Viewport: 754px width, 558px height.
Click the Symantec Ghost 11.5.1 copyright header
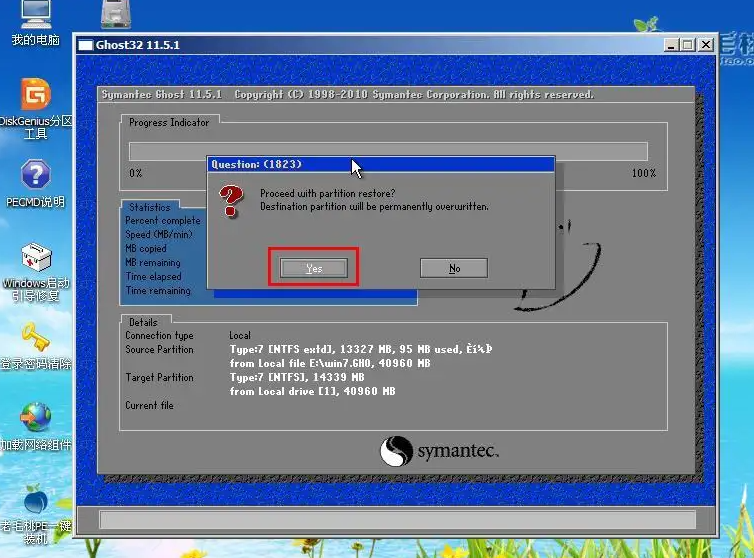coord(348,94)
